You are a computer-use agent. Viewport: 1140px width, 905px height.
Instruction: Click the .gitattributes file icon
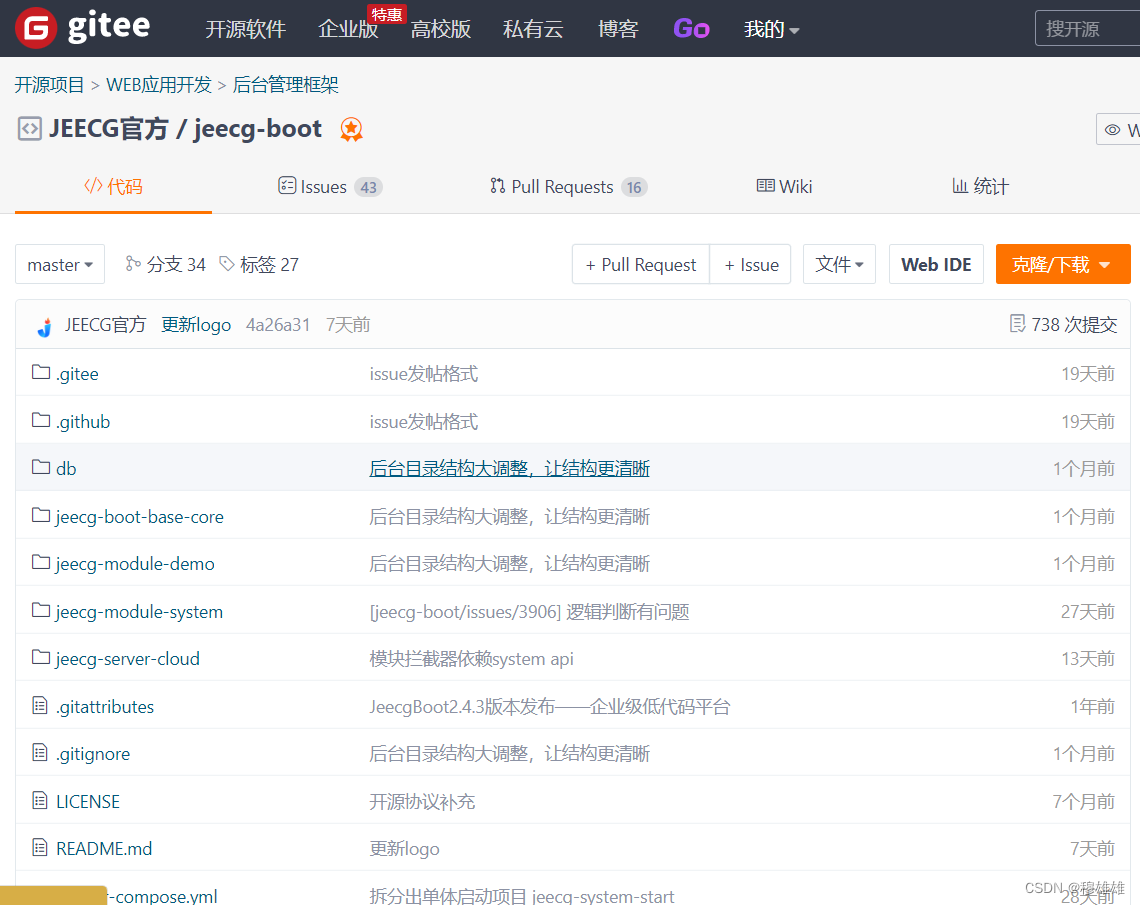coord(40,705)
